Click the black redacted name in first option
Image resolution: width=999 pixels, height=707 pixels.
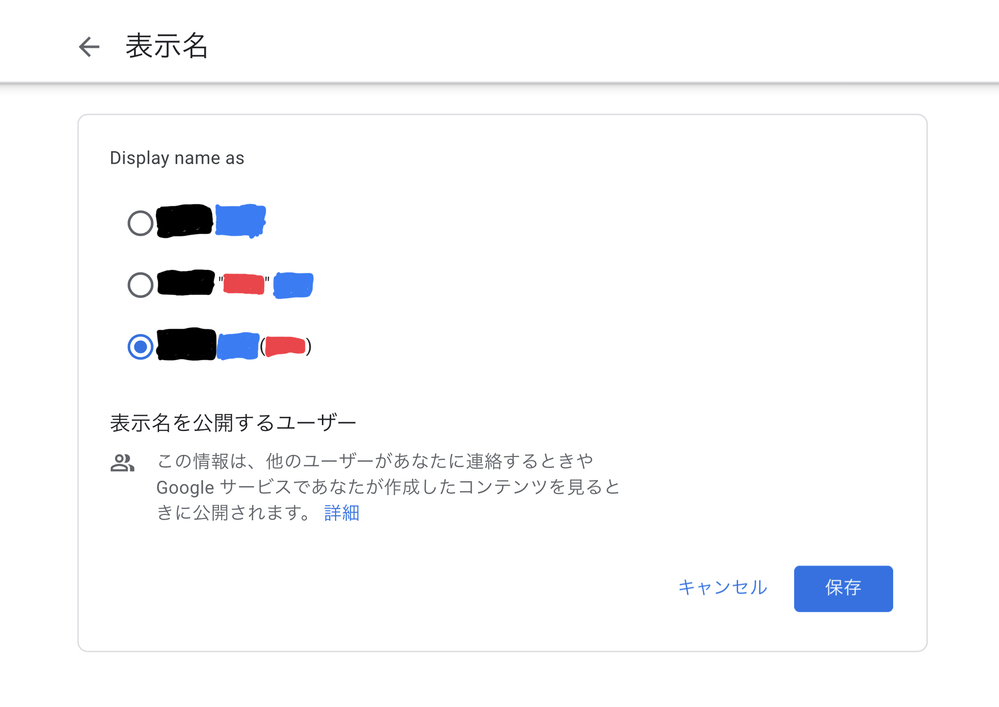click(185, 221)
